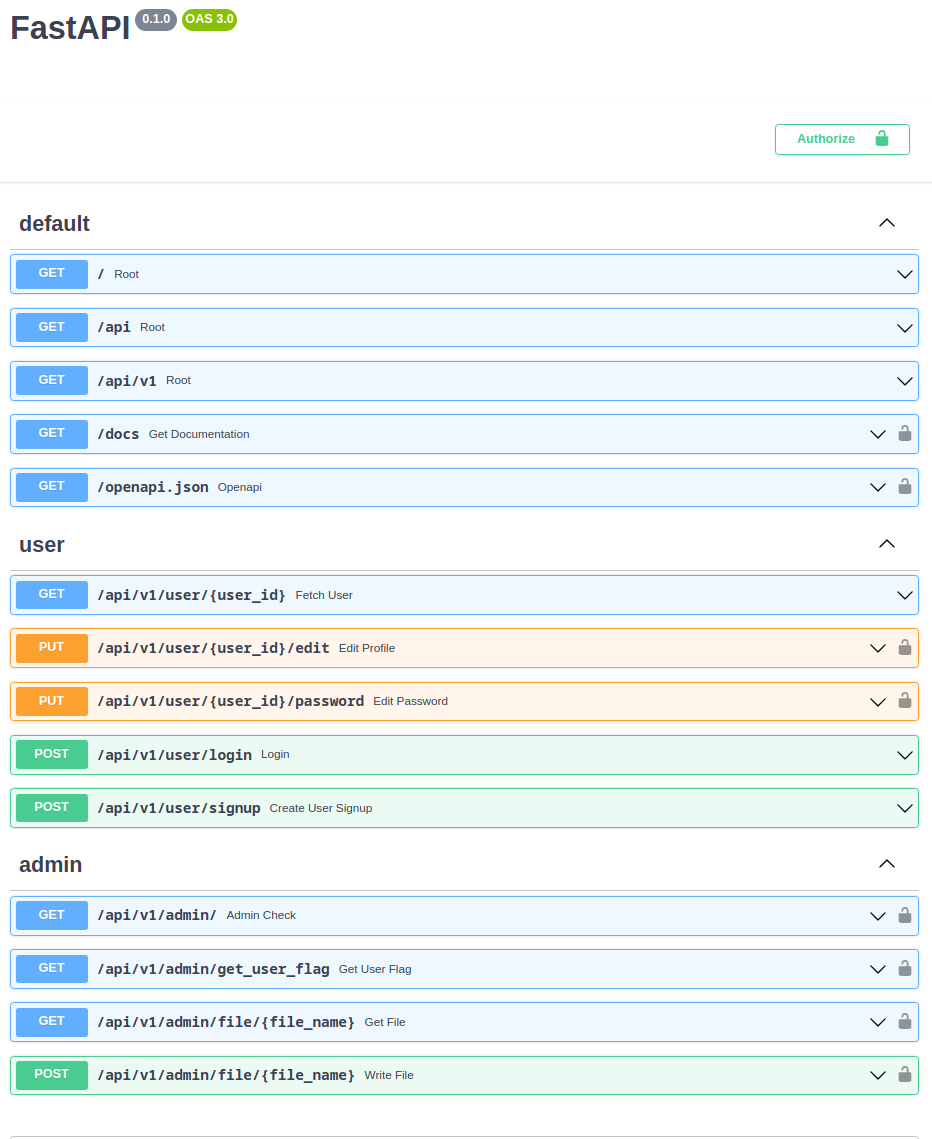Image resolution: width=932 pixels, height=1139 pixels.
Task: Click the lock icon on /docs row
Action: point(904,434)
